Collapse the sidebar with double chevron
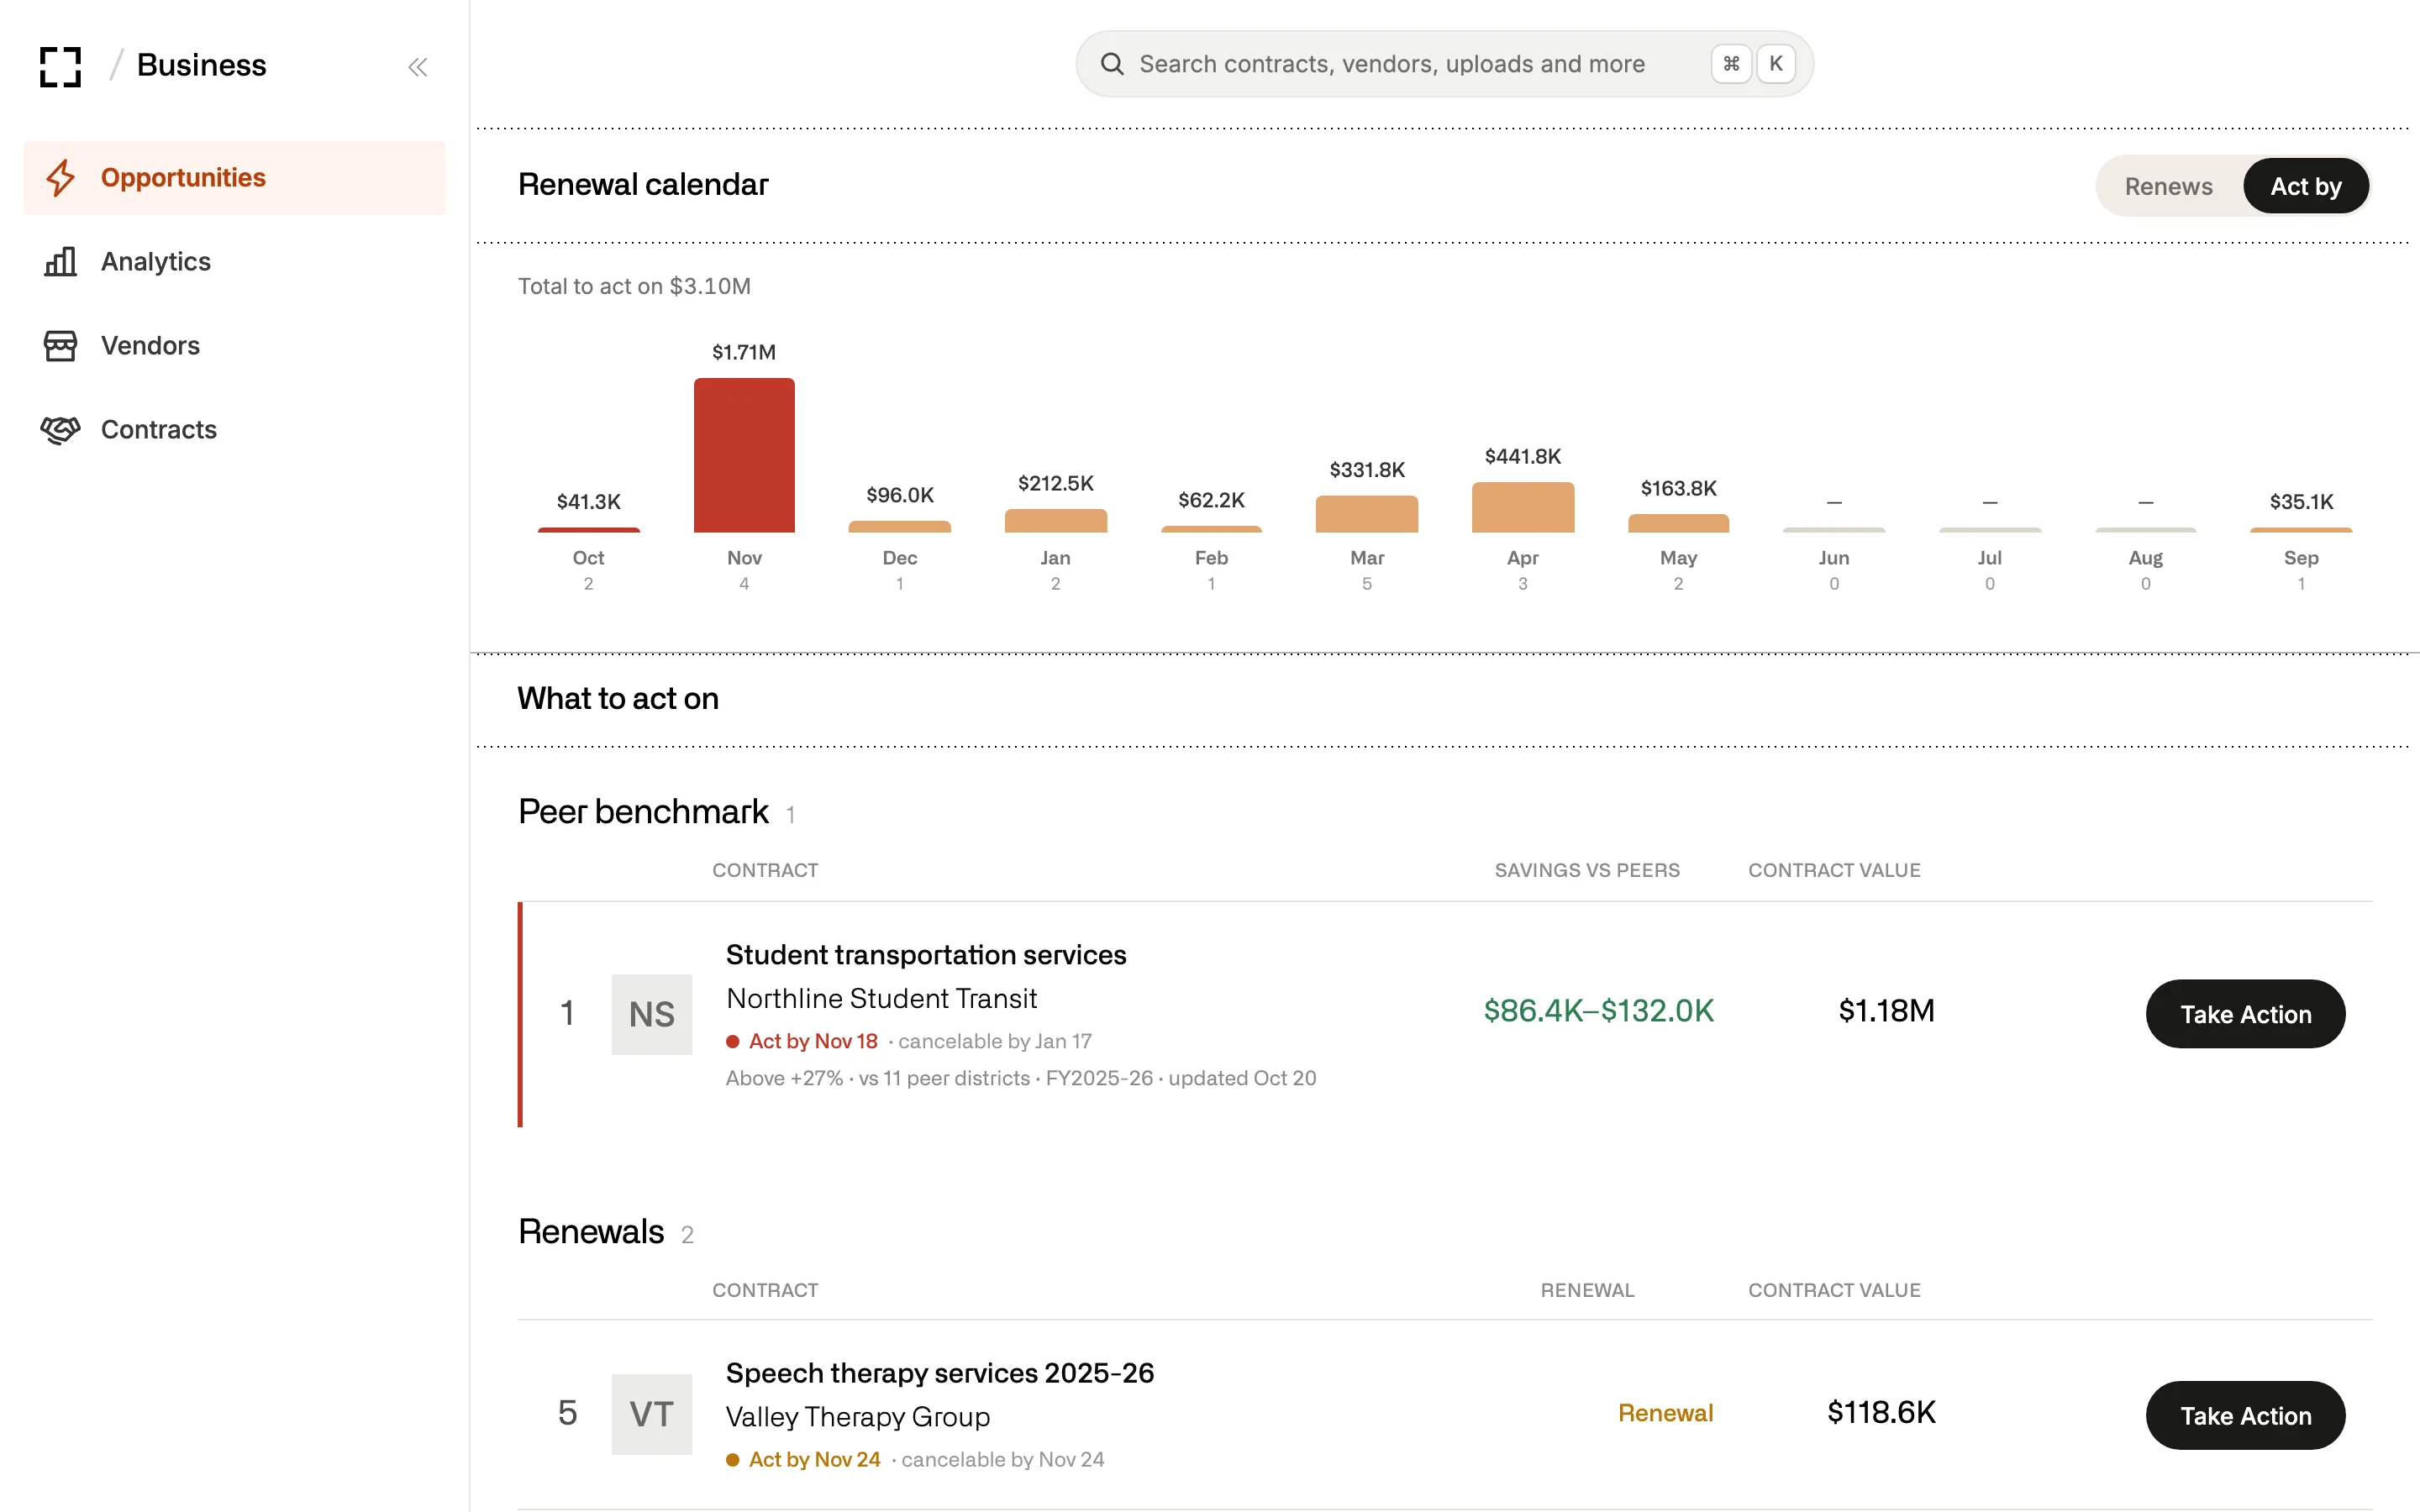 pos(418,67)
